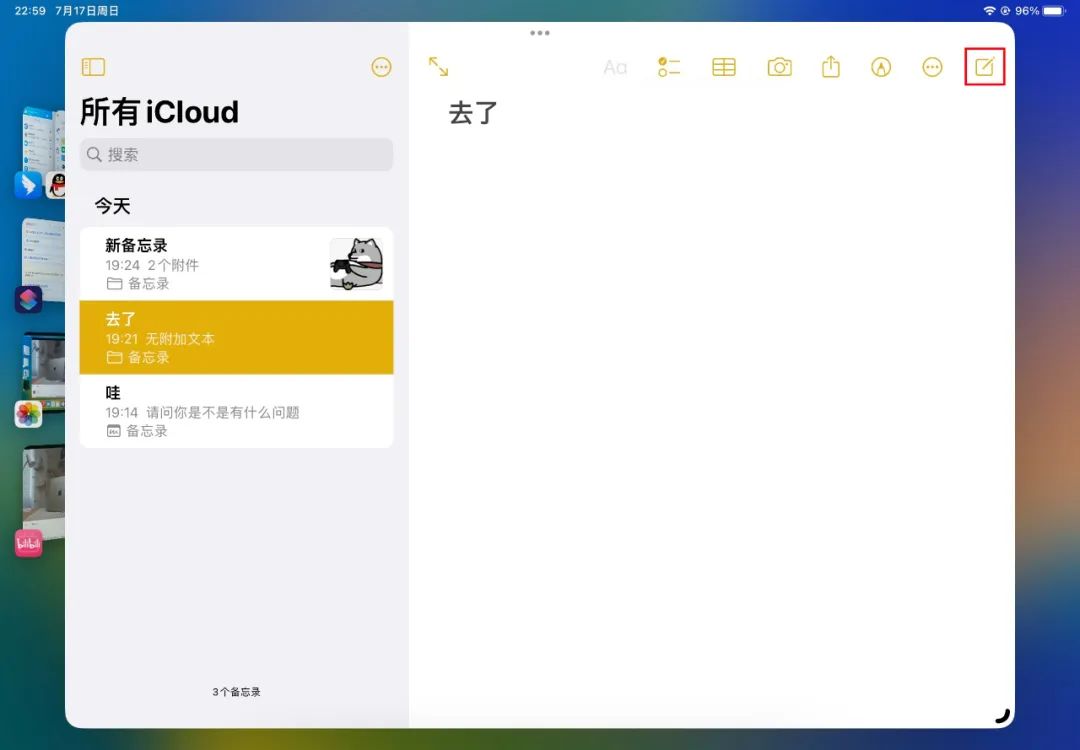Open the note's more options menu
Viewport: 1080px width, 750px height.
[932, 67]
